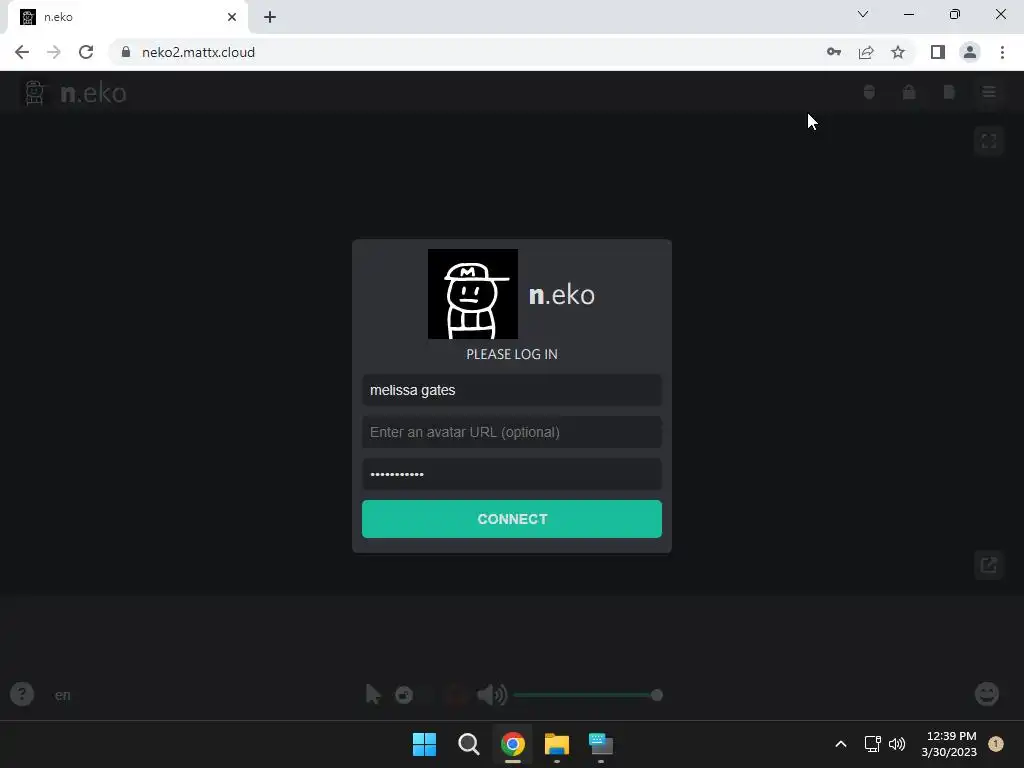Bookmark this tab with star icon

tap(898, 52)
